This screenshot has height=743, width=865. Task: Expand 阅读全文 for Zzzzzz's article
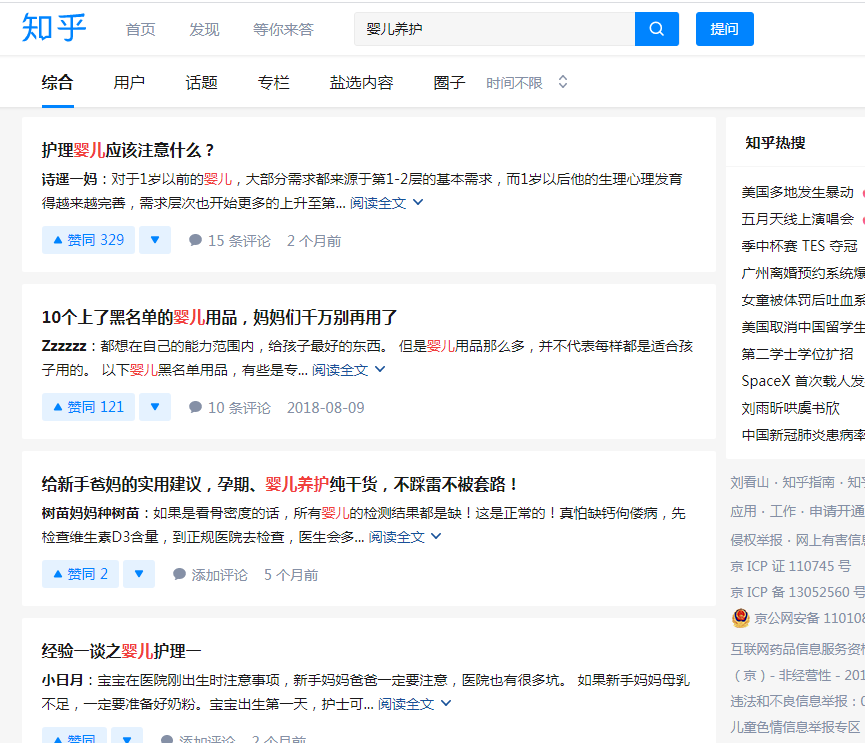coord(348,370)
